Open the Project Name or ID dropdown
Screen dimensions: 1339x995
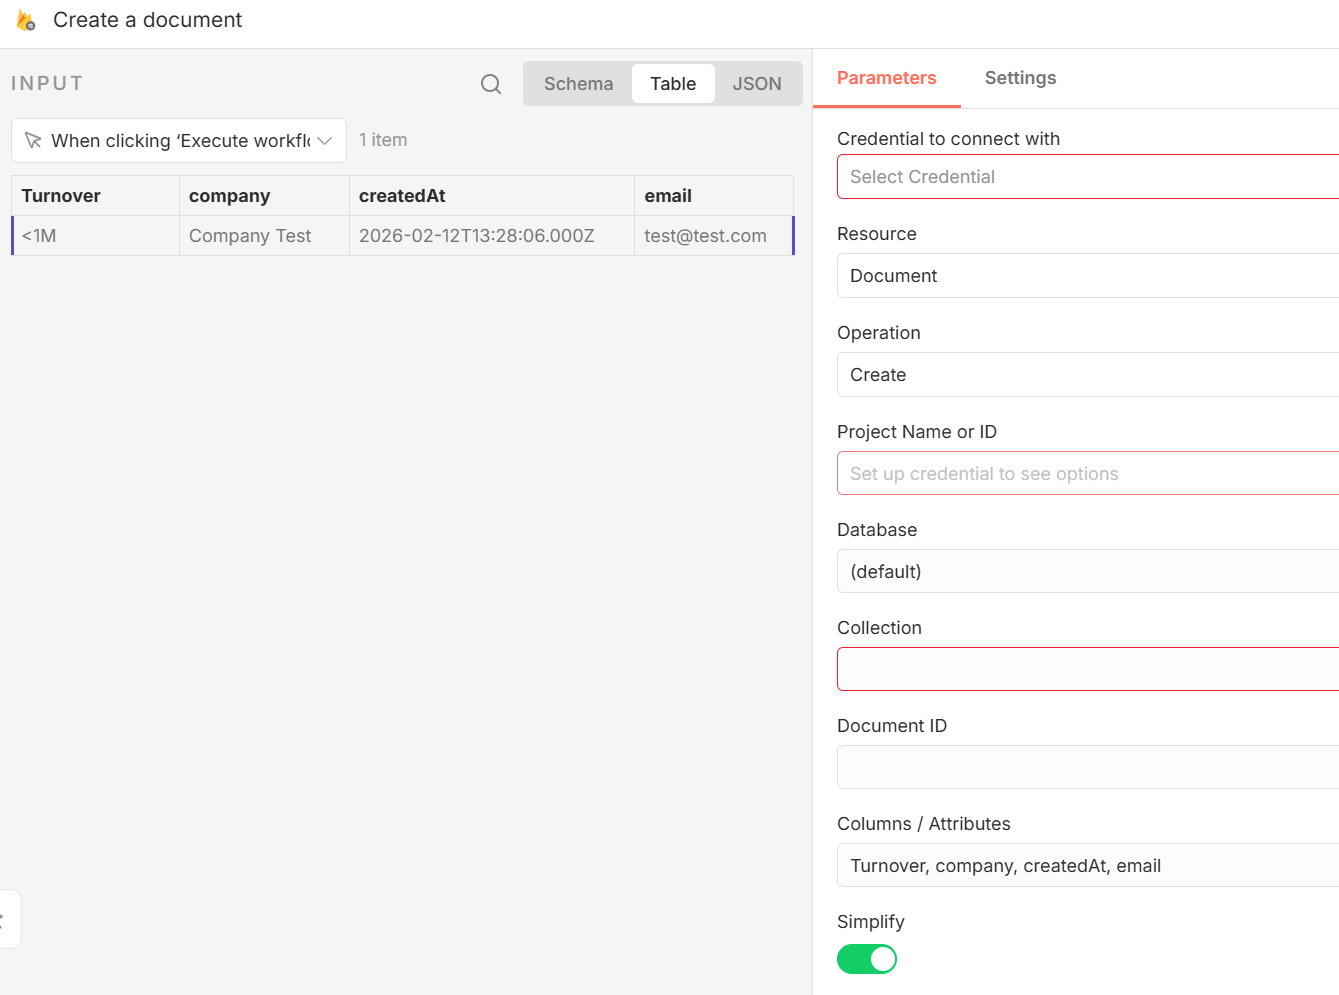pos(1087,474)
